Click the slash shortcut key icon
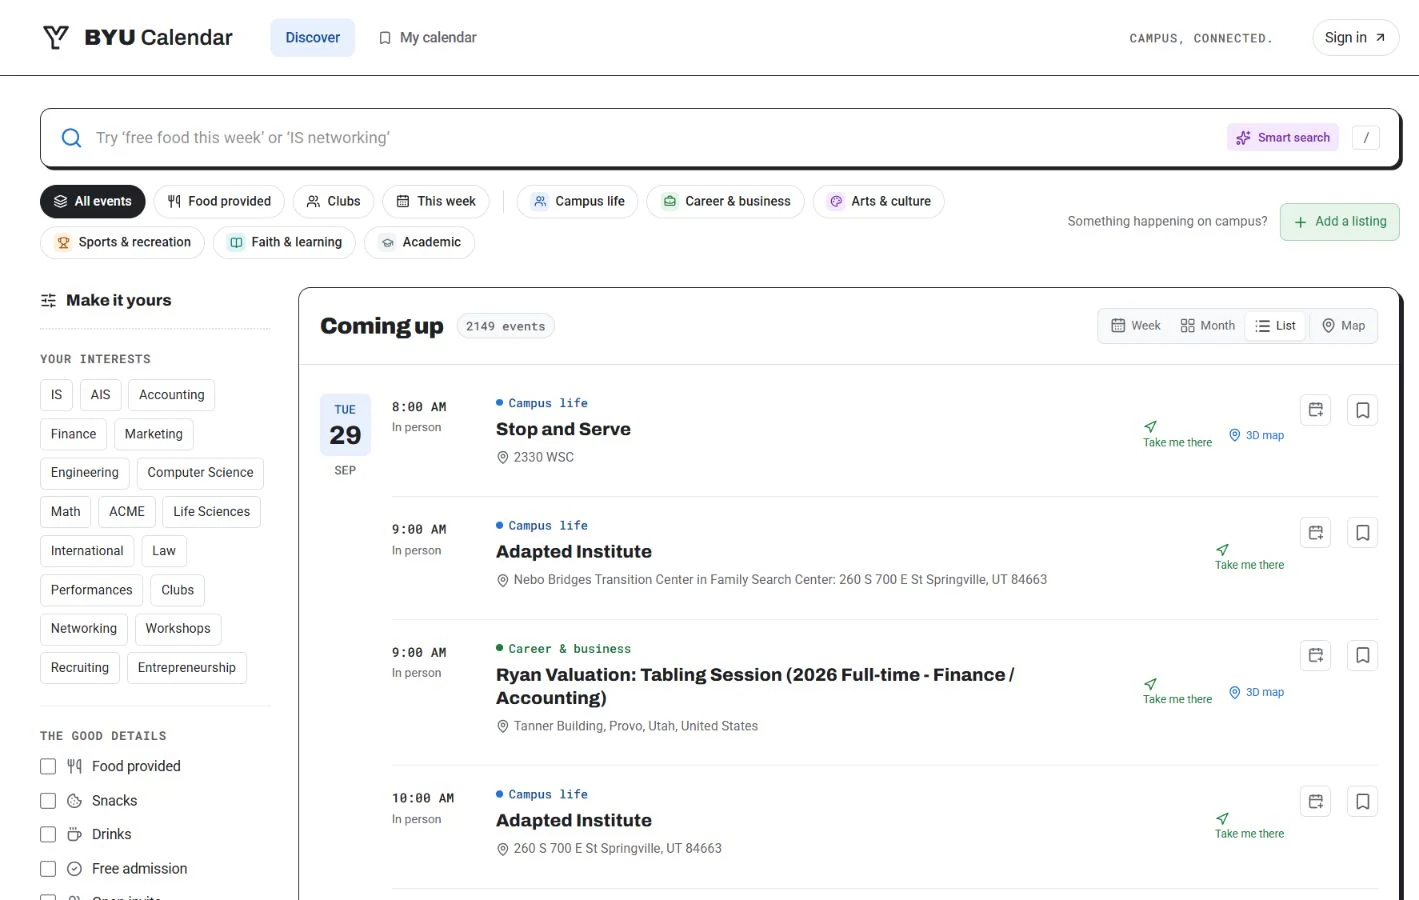The image size is (1419, 900). point(1366,138)
